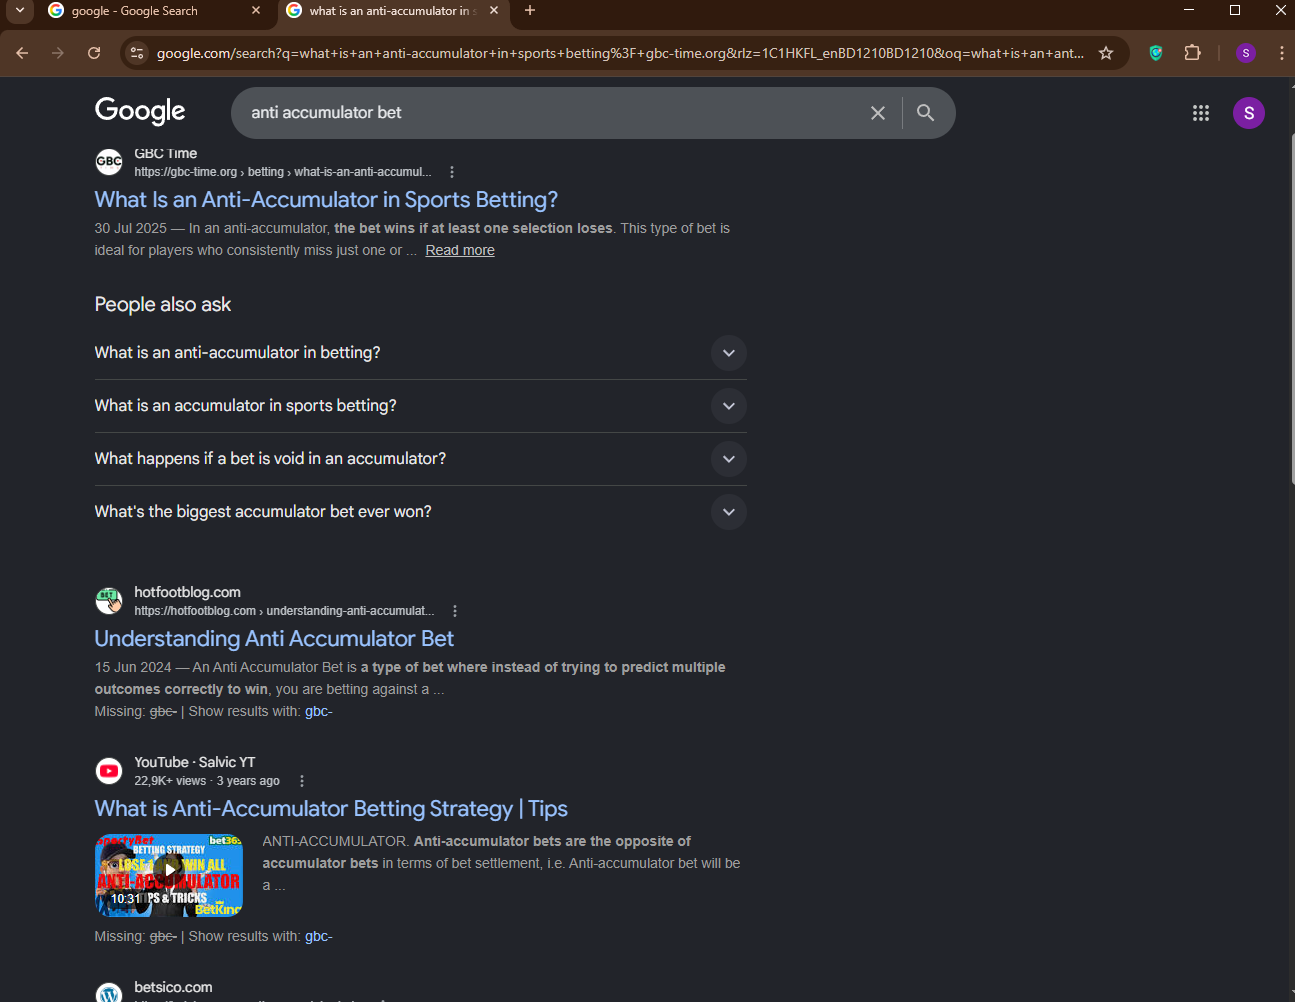
Task: Open site information icon in address bar
Action: [137, 53]
